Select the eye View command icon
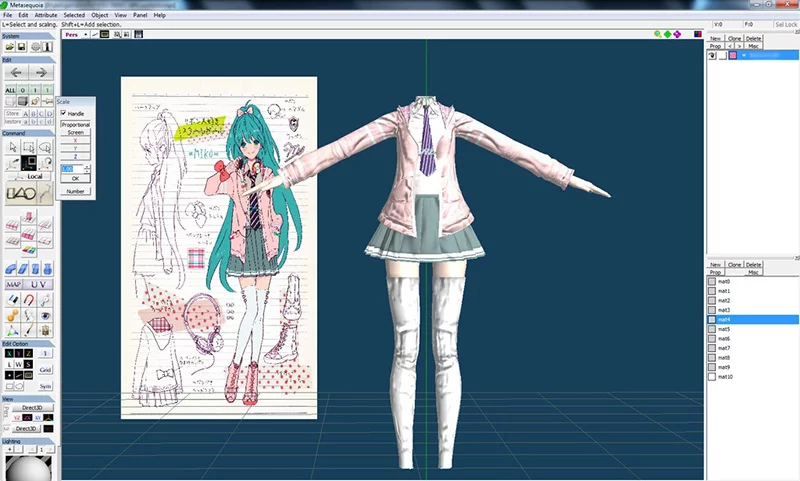The image size is (800, 481). 45,316
